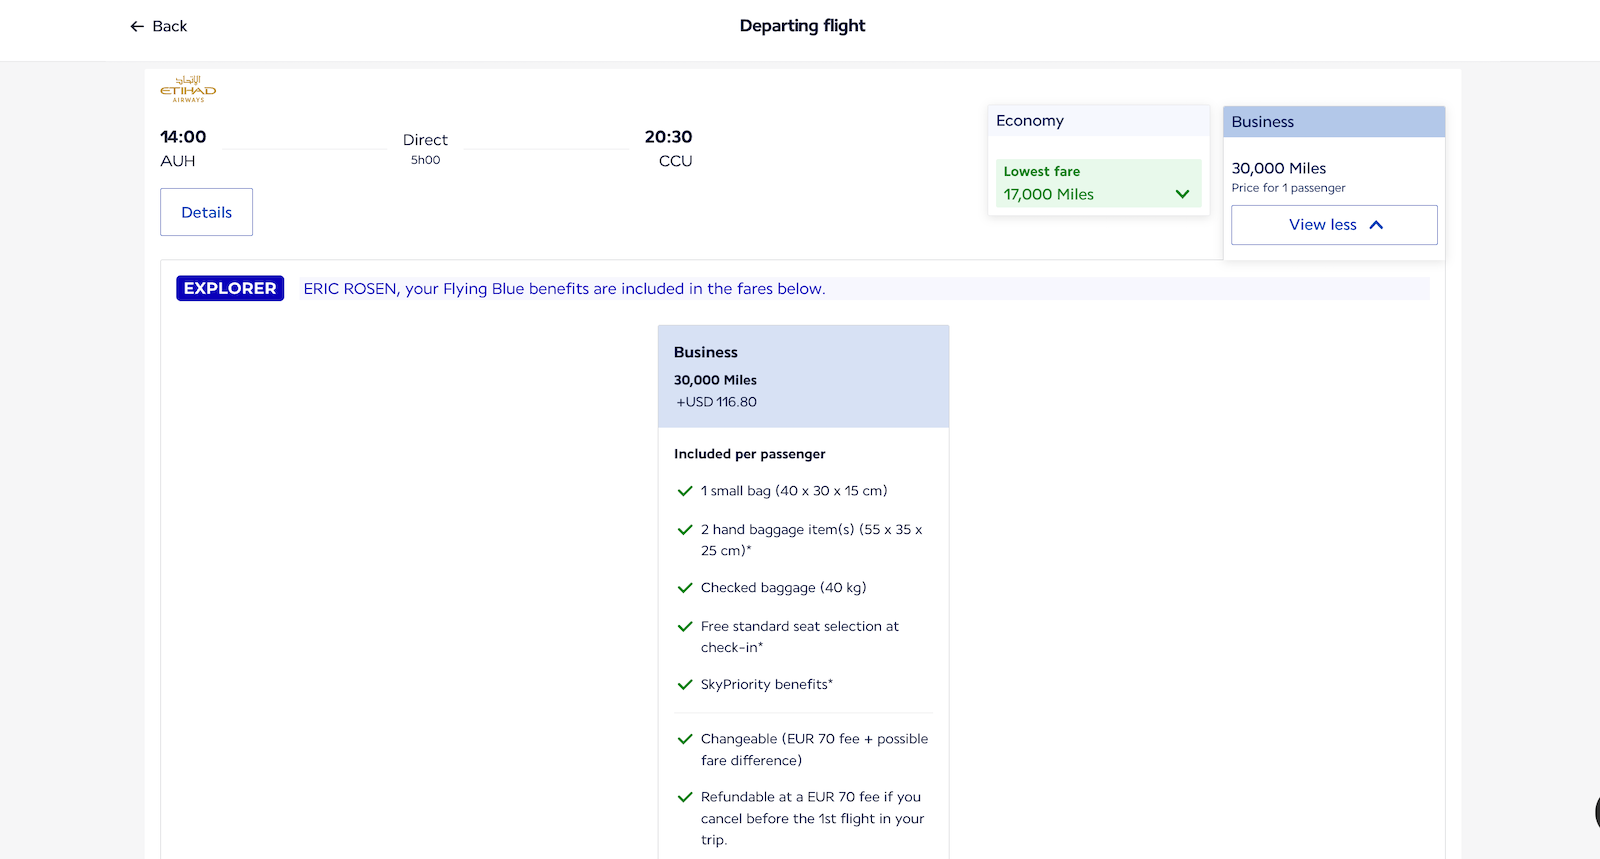Click the text "Departing flight"
This screenshot has width=1600, height=859.
(802, 26)
